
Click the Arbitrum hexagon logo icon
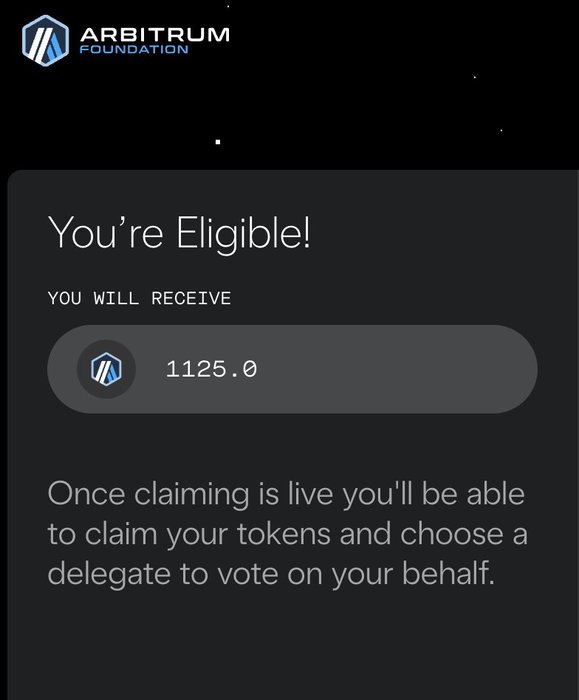pos(46,41)
